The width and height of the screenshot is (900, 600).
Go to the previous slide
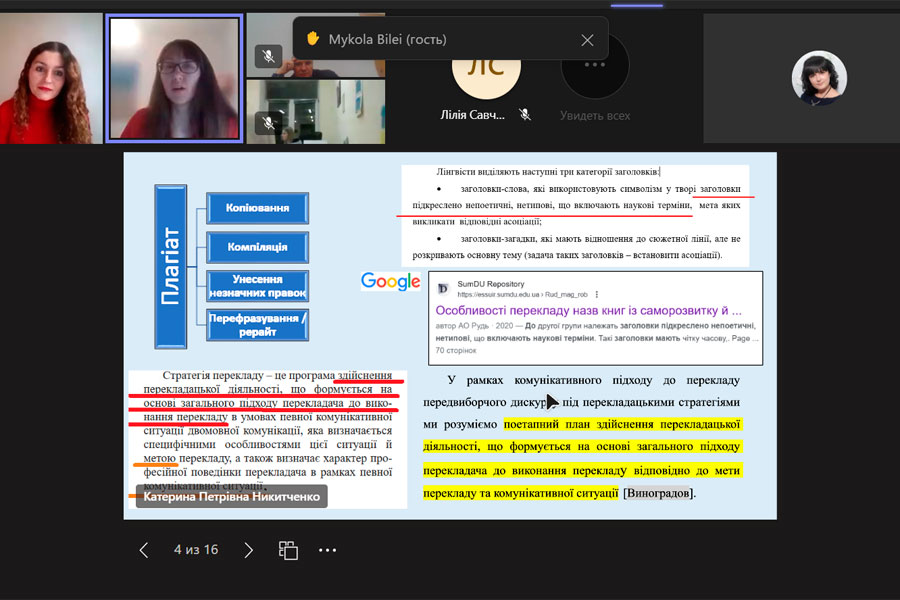click(x=144, y=550)
